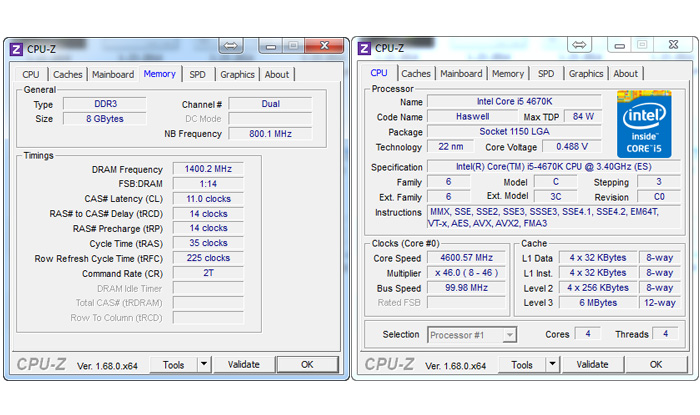Click Command Rate value 2T
Image resolution: width=700 pixels, height=415 pixels.
pyautogui.click(x=208, y=273)
